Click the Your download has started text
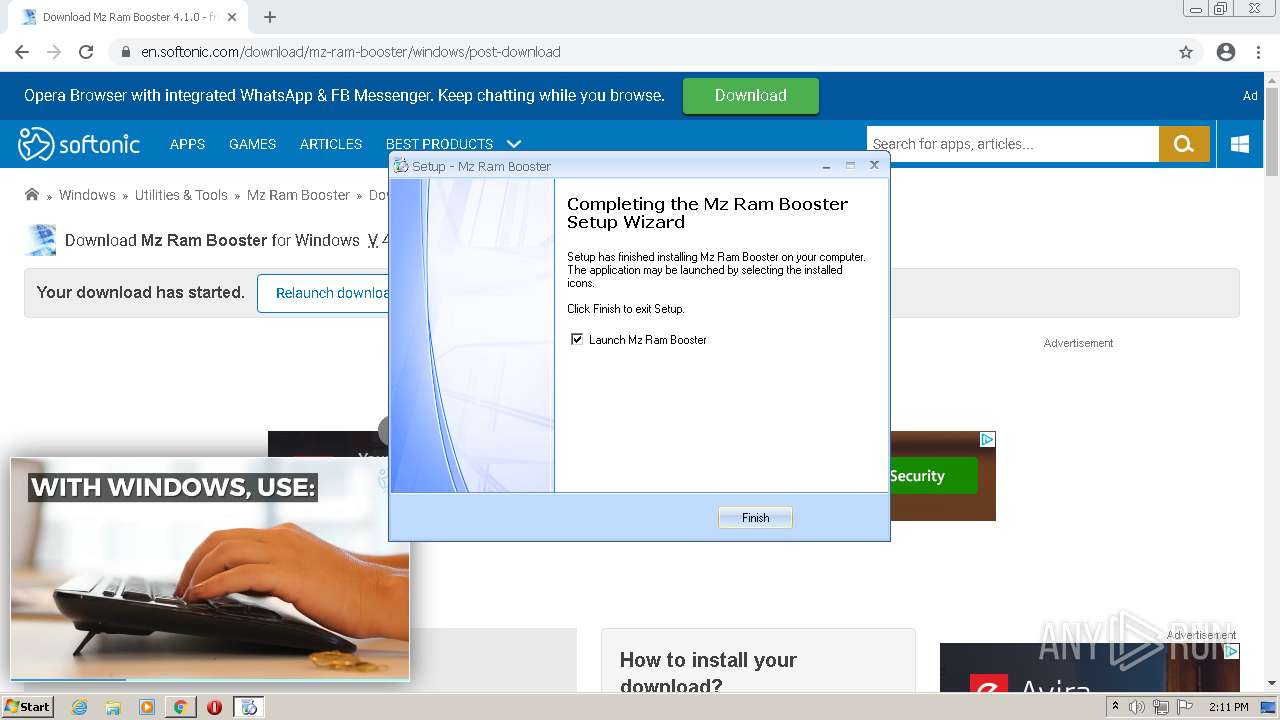 141,293
